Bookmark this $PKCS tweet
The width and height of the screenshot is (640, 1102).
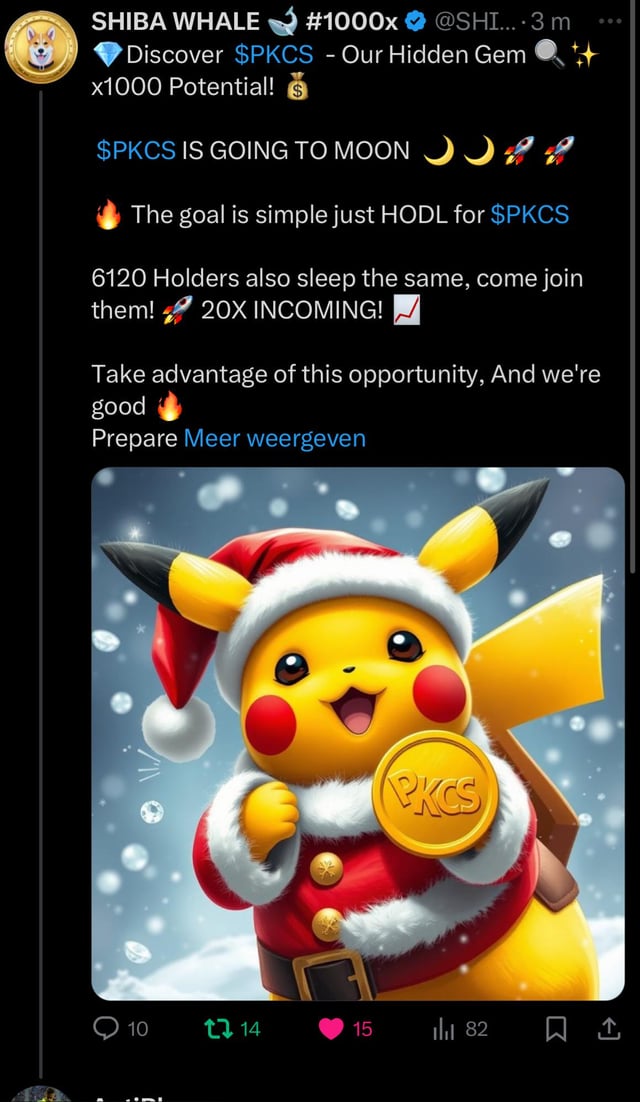pos(556,1030)
